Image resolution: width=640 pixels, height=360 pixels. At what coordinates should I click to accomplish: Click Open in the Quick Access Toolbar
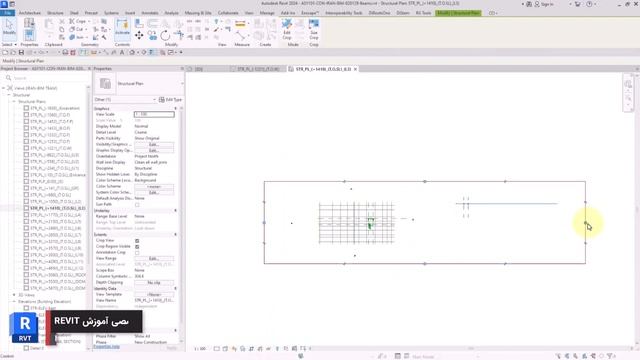tap(13, 53)
